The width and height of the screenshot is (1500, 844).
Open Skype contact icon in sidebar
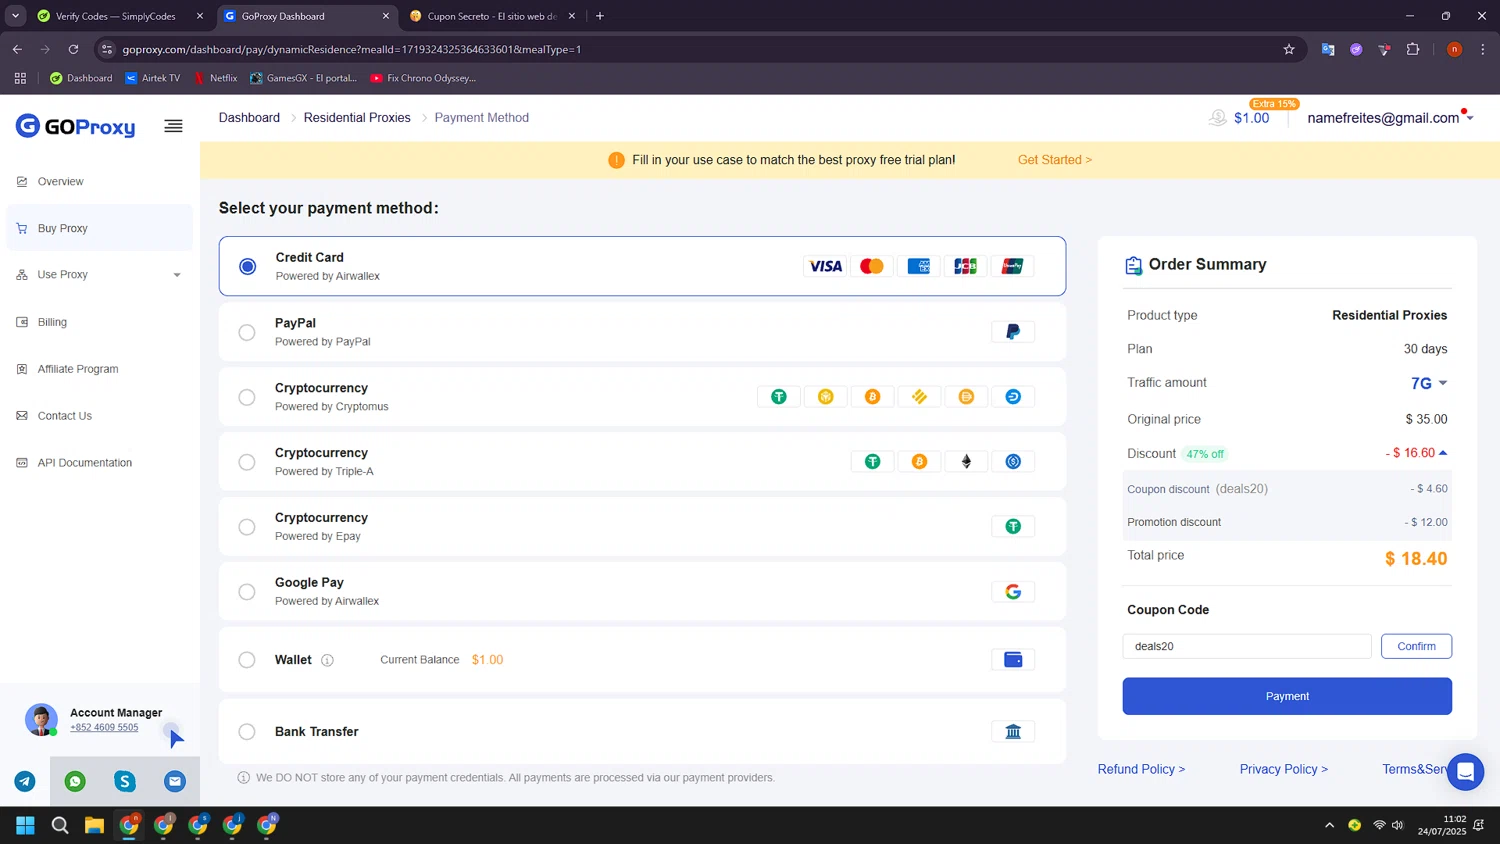pos(125,782)
